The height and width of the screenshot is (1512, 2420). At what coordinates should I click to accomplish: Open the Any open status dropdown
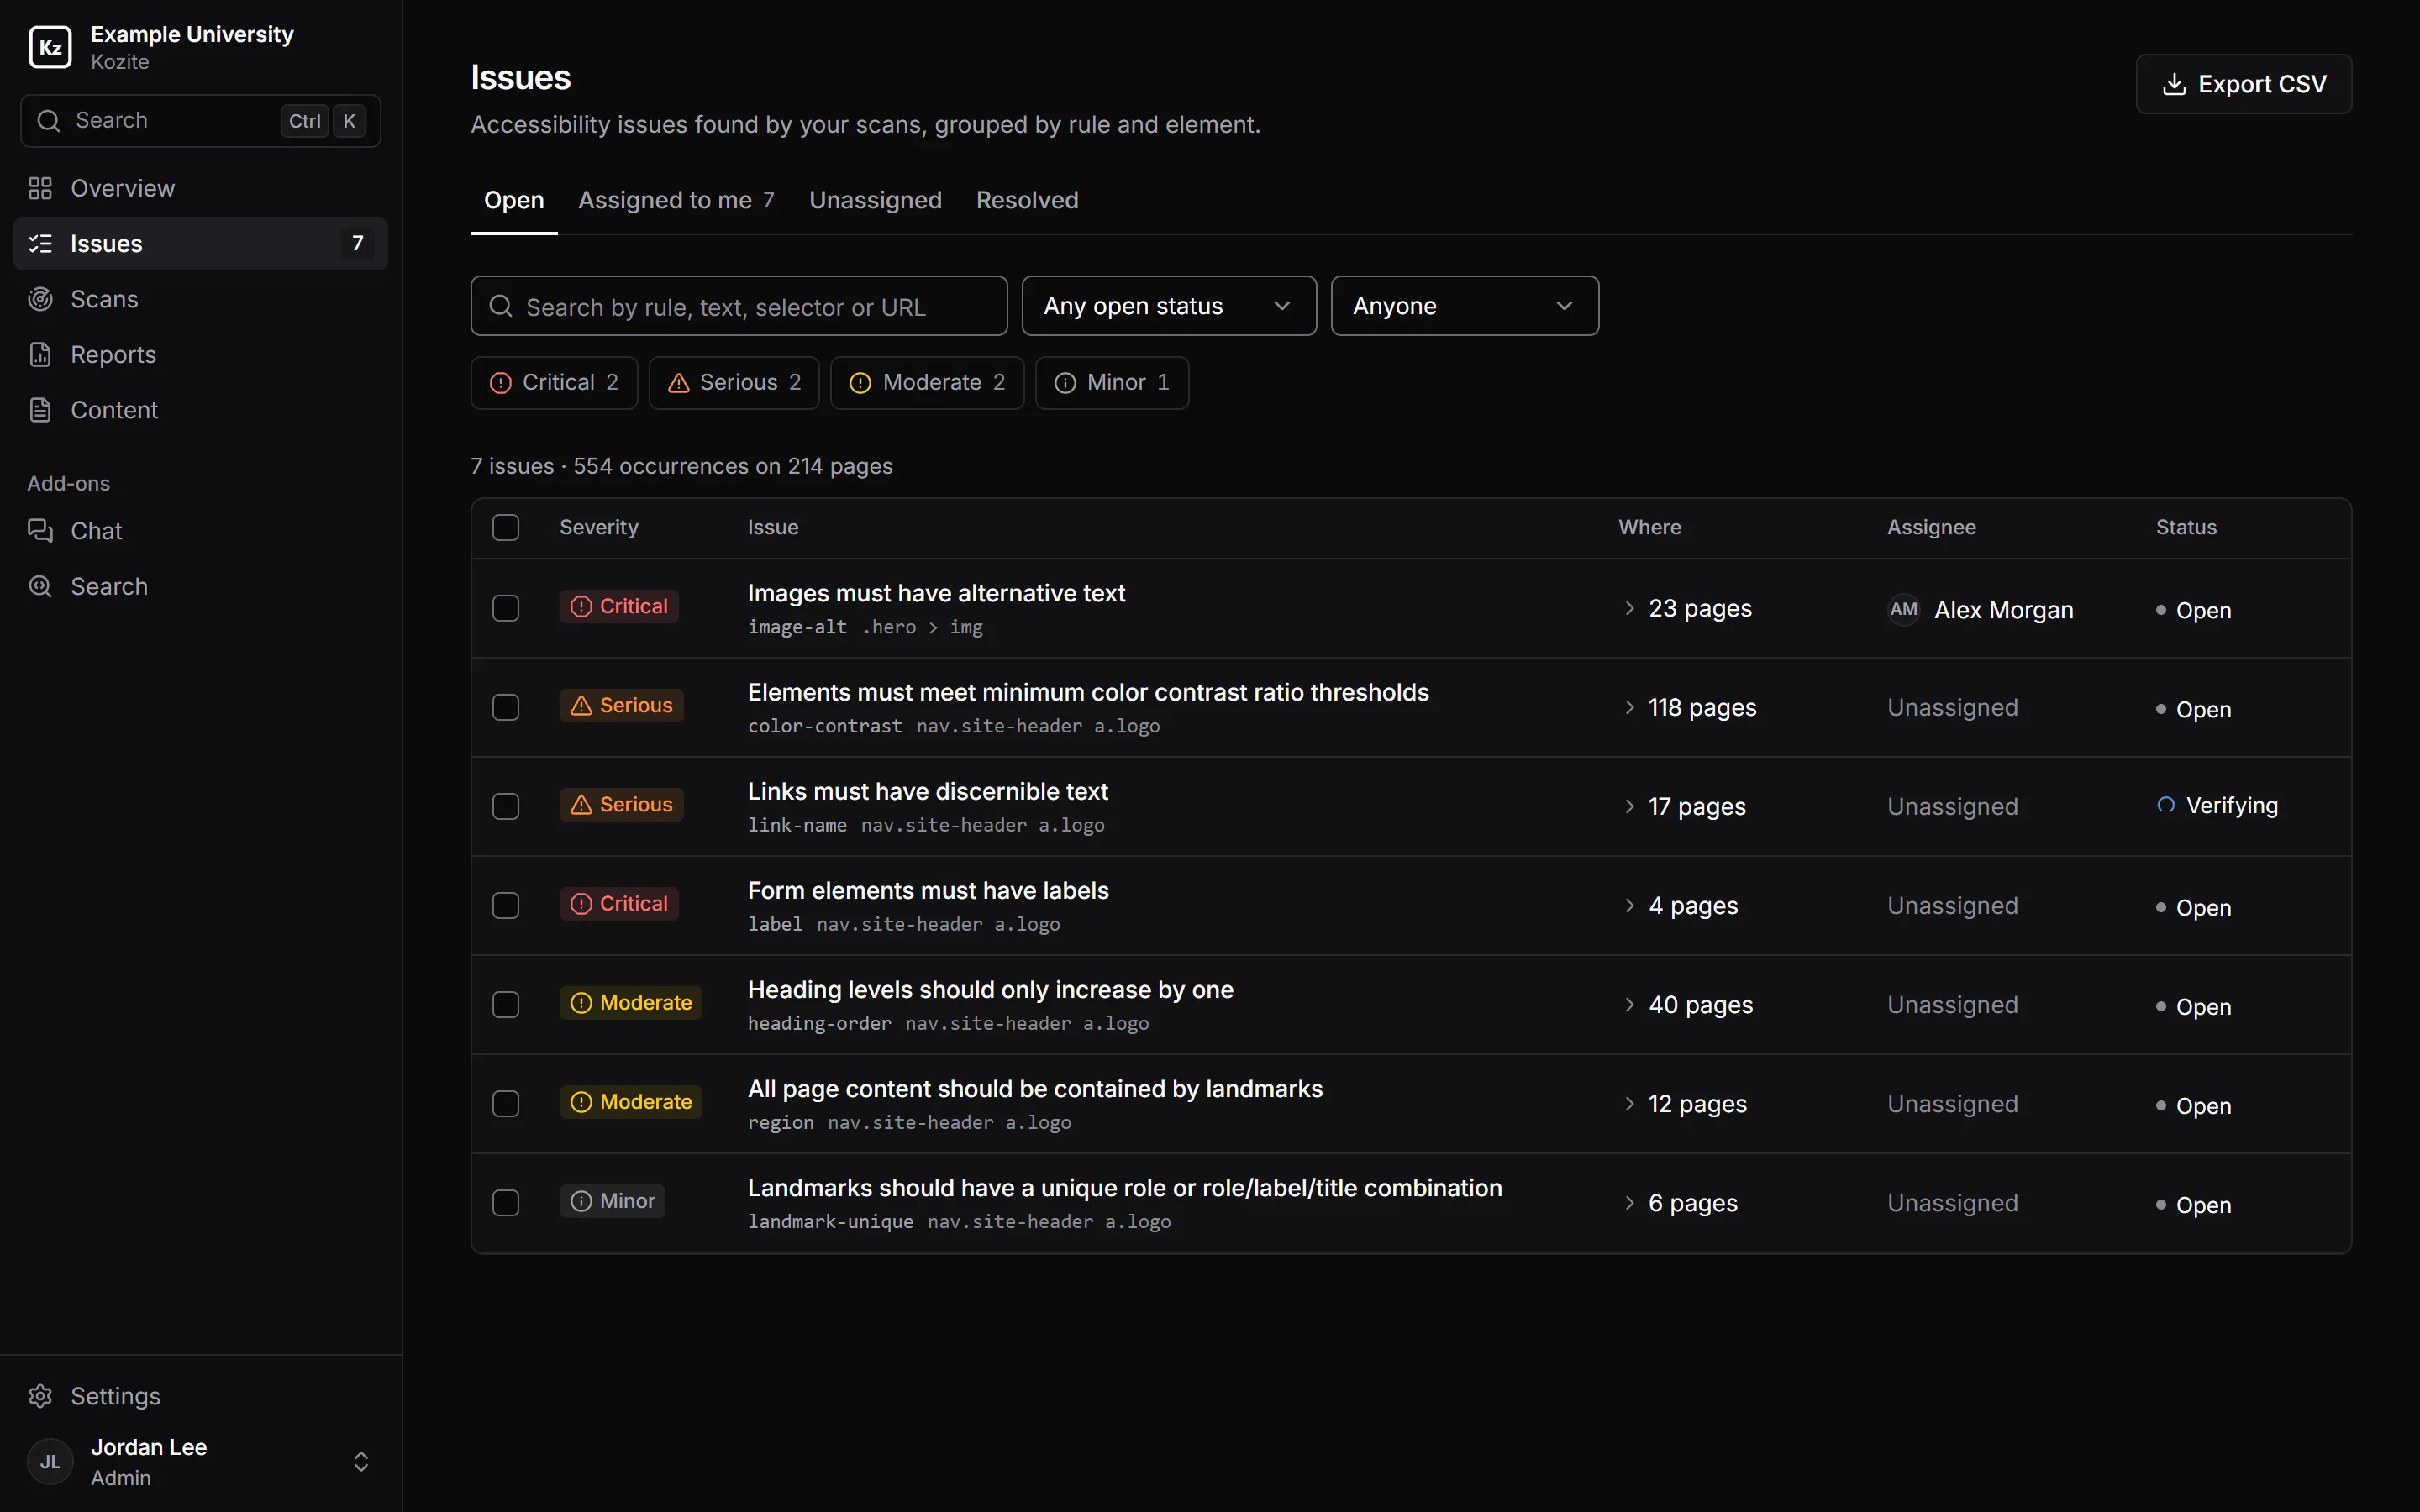(x=1169, y=306)
